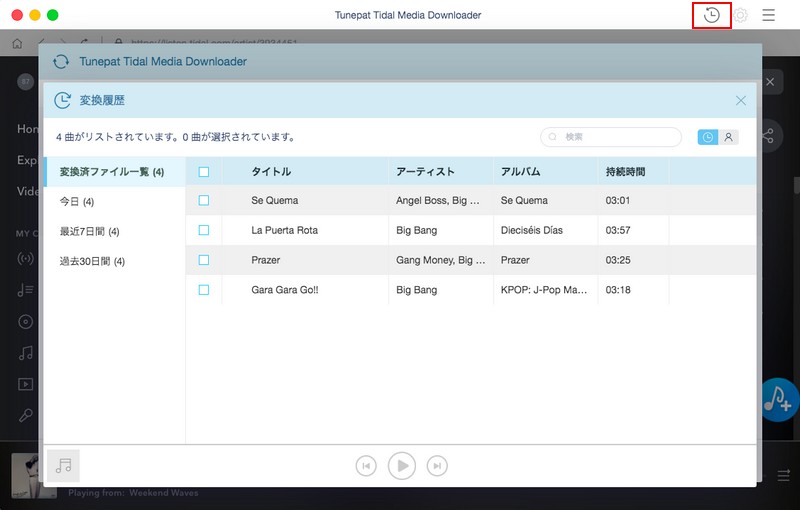Viewport: 800px width, 510px height.
Task: Sort by アルバム column header
Action: (x=520, y=172)
